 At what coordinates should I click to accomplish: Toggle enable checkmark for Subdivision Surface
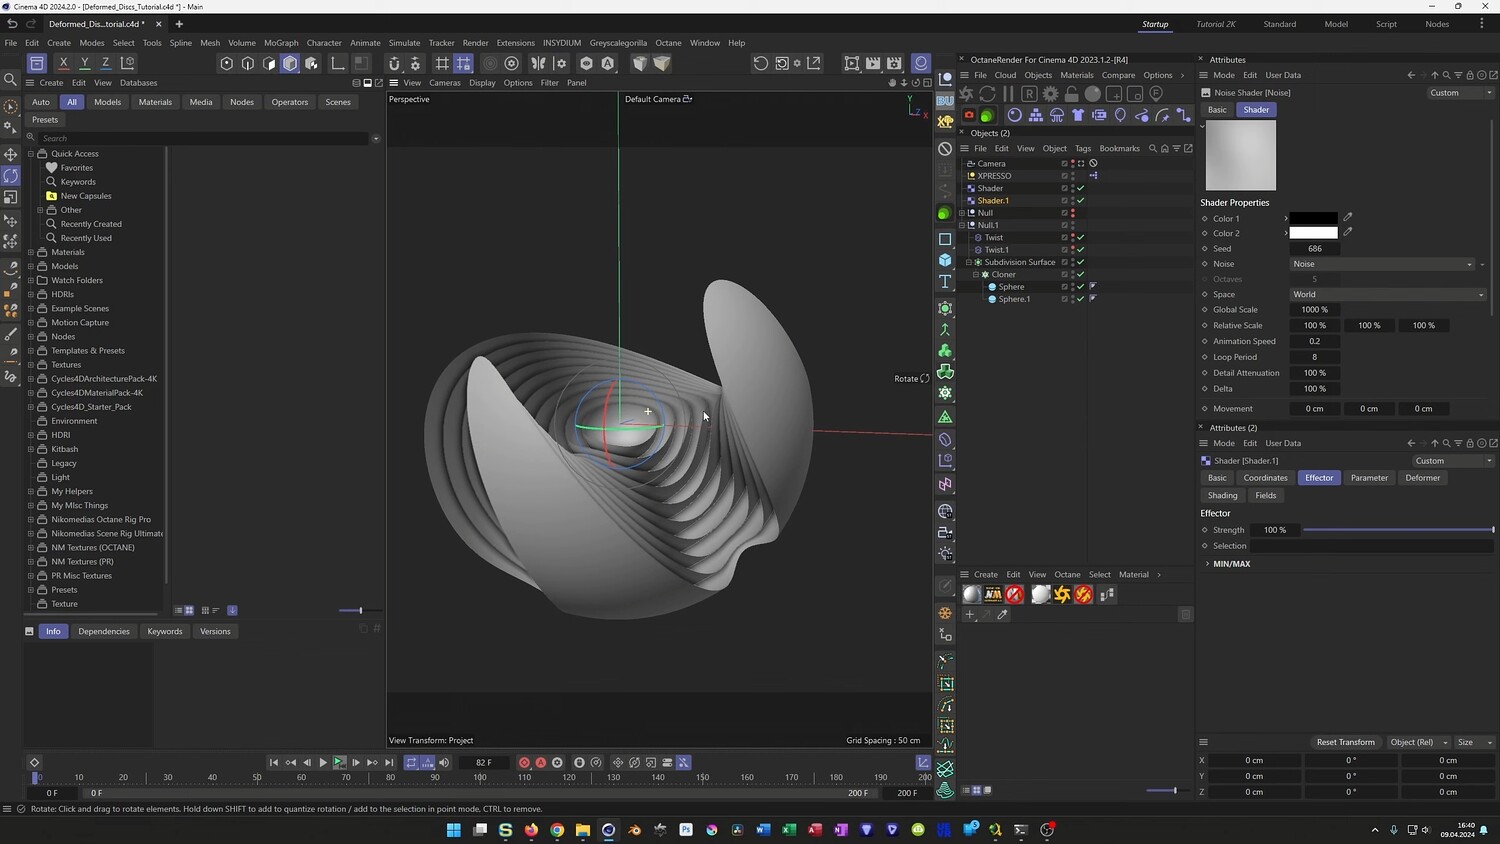tap(1080, 262)
